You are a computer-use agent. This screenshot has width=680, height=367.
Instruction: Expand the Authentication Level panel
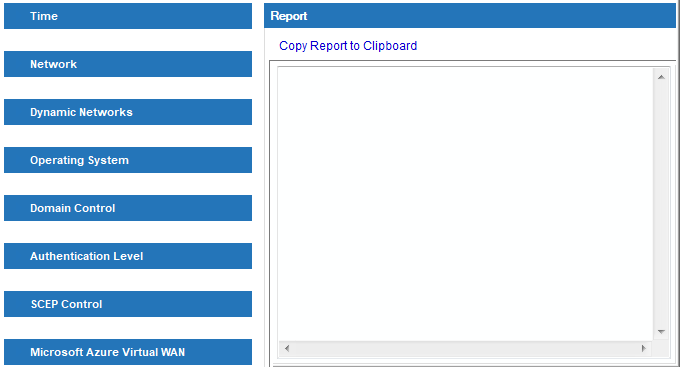click(128, 256)
